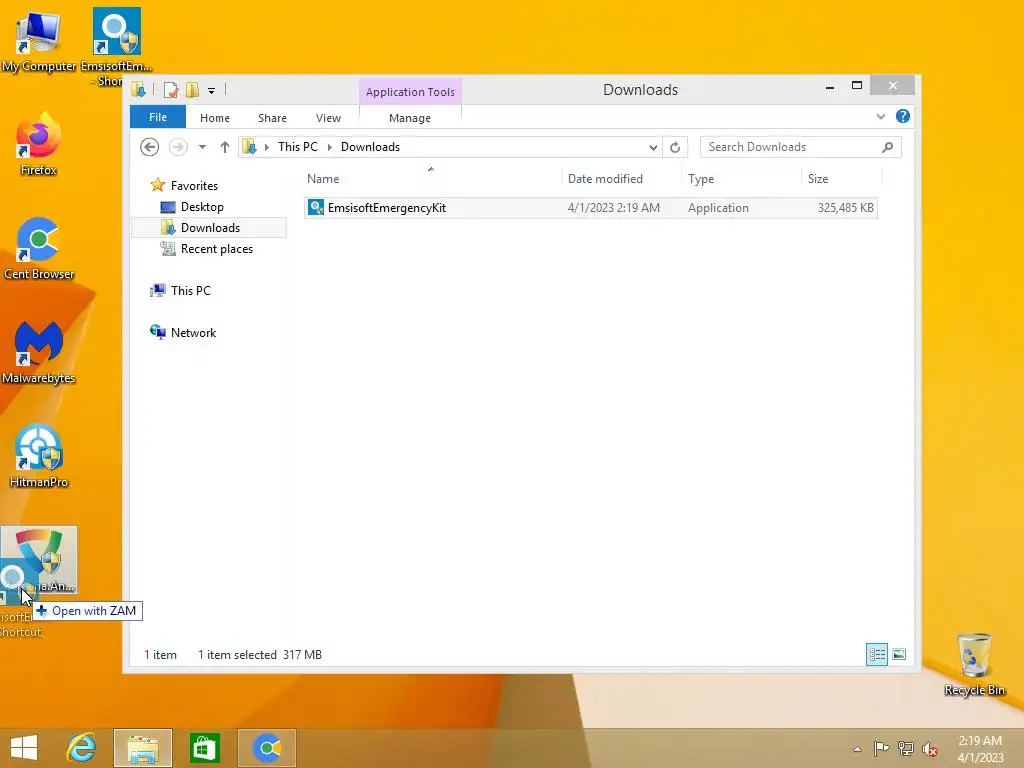The image size is (1024, 768).
Task: Click the 4/1/2023 2:19 AM date cell
Action: click(613, 208)
